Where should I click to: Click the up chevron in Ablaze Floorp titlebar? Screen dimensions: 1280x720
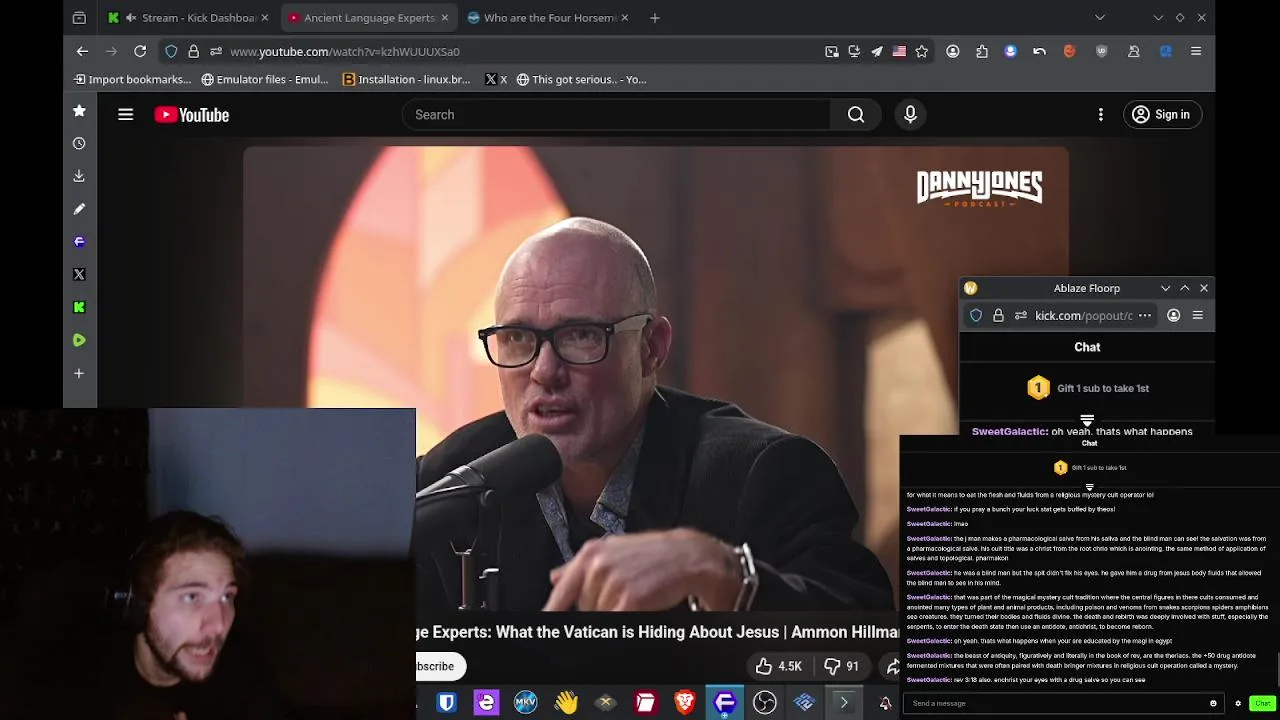click(1185, 288)
